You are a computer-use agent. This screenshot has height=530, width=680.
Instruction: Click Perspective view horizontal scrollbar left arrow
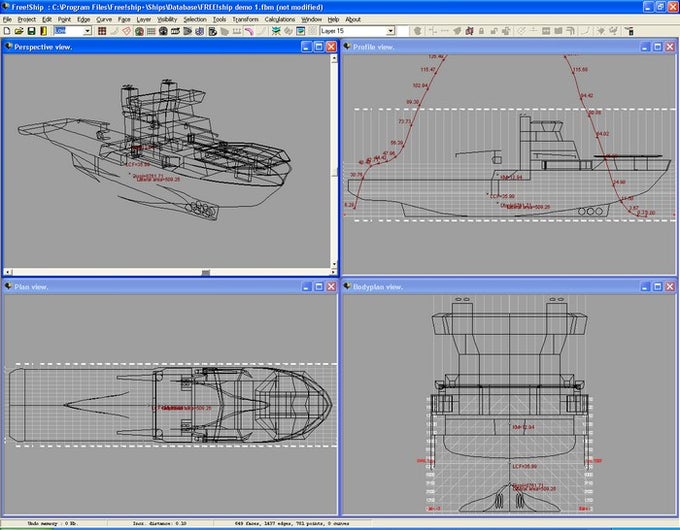click(x=8, y=272)
